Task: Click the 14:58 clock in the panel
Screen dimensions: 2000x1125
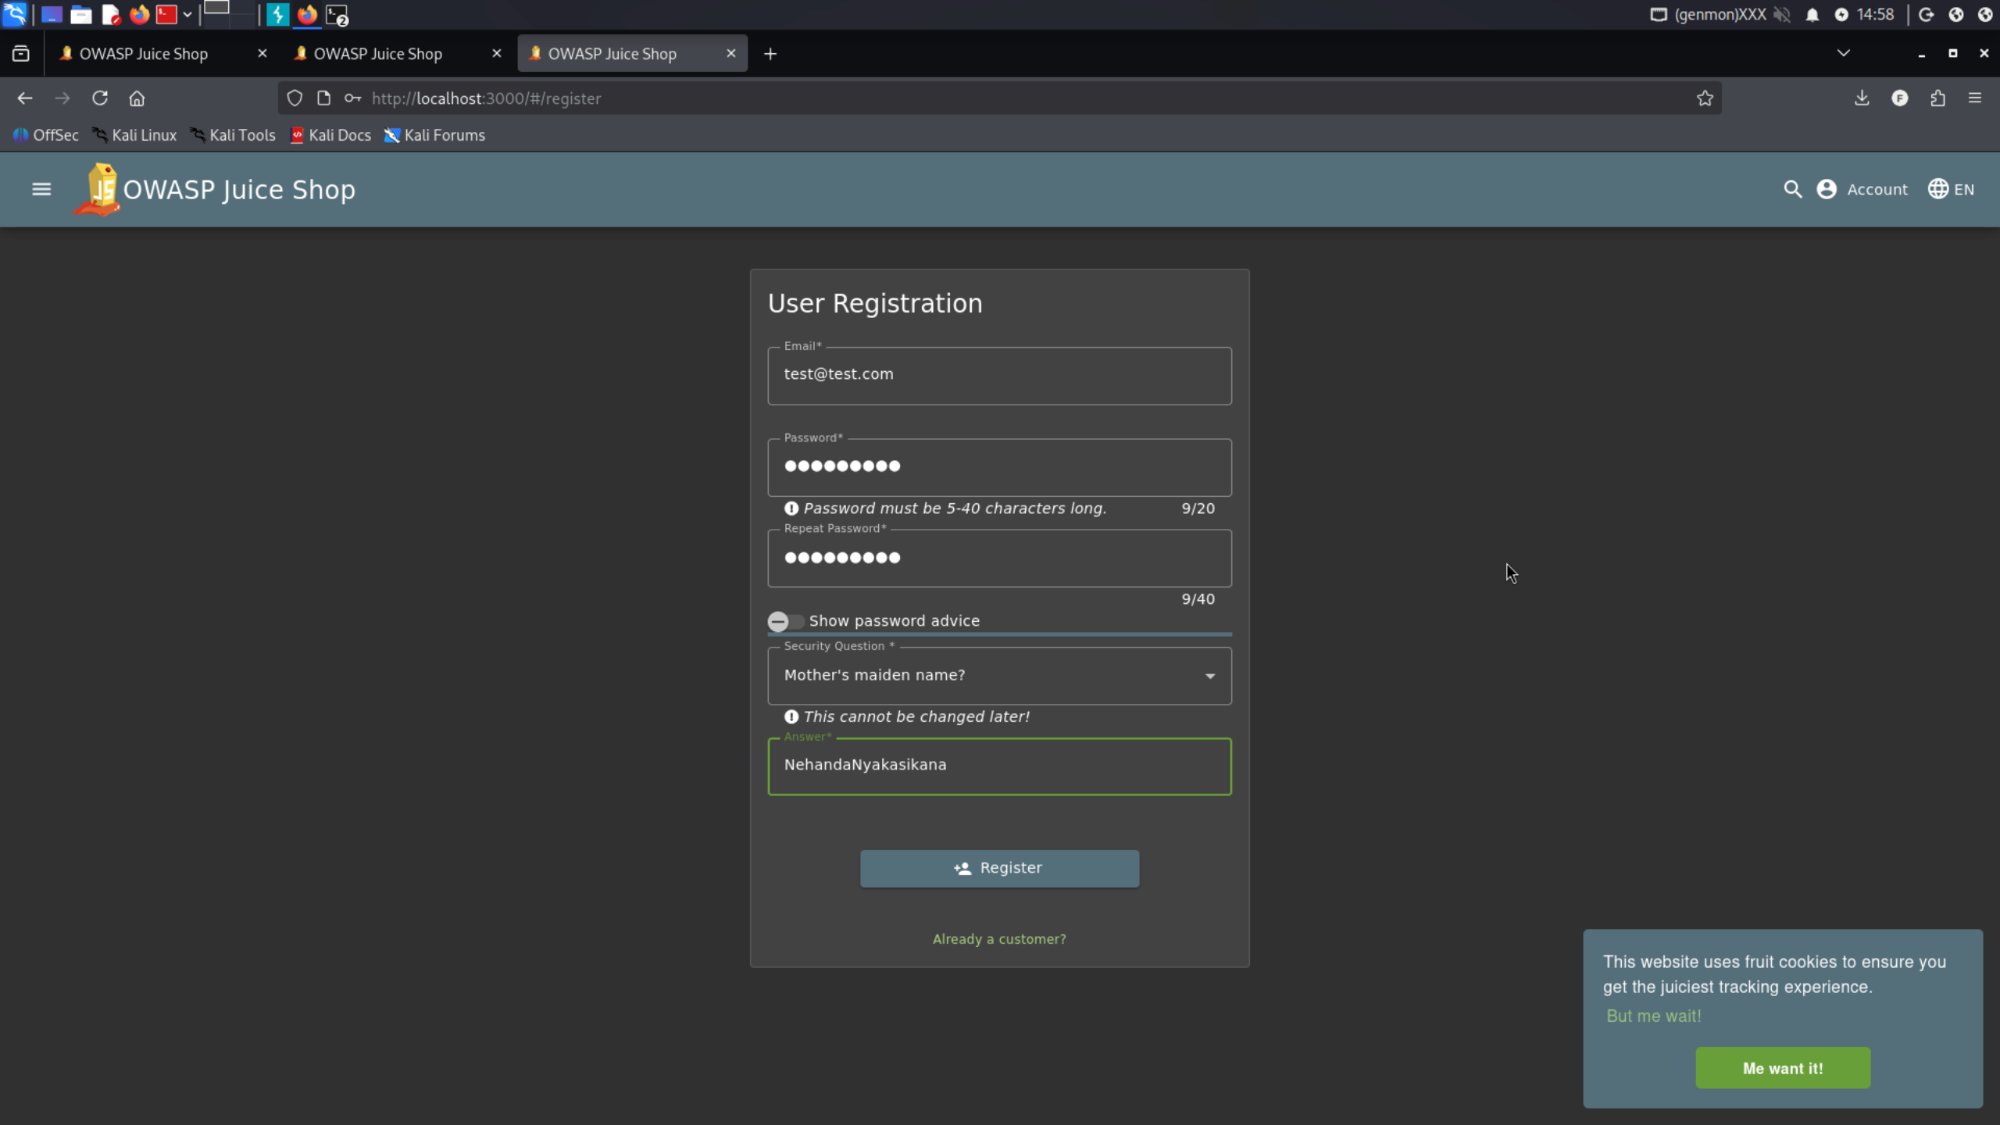Action: (1875, 14)
